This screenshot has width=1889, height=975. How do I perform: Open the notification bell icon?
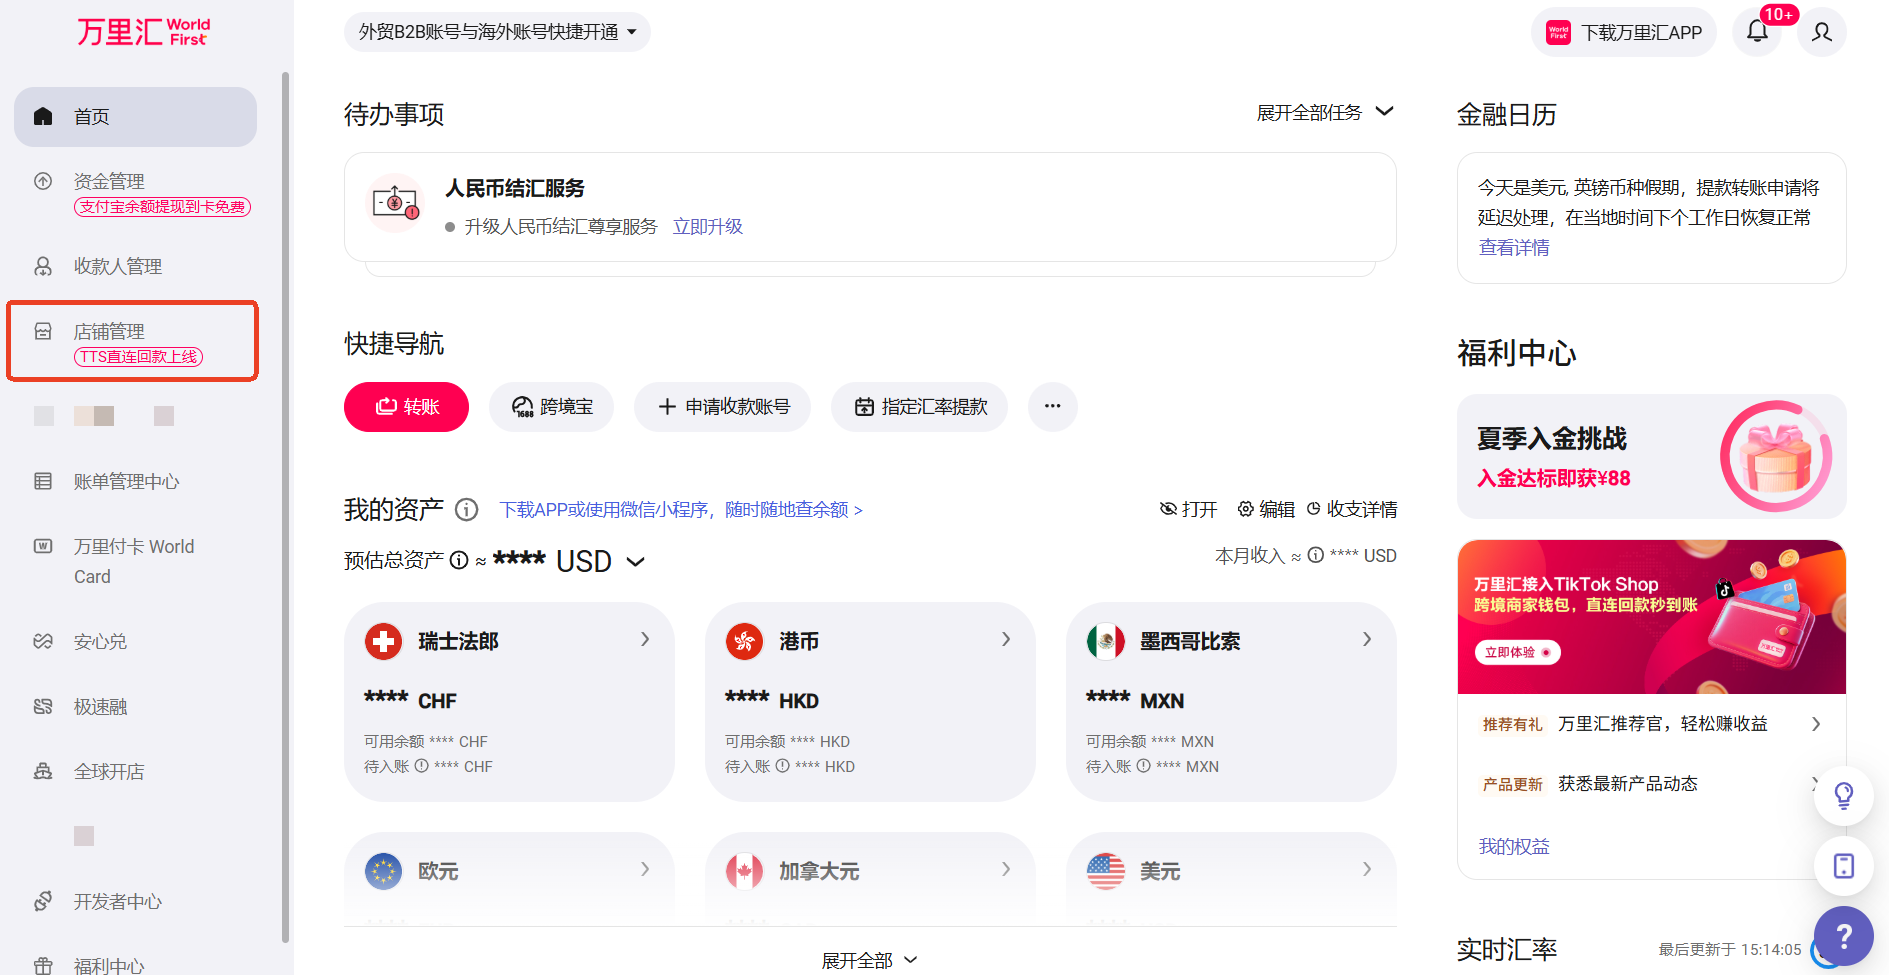point(1758,32)
